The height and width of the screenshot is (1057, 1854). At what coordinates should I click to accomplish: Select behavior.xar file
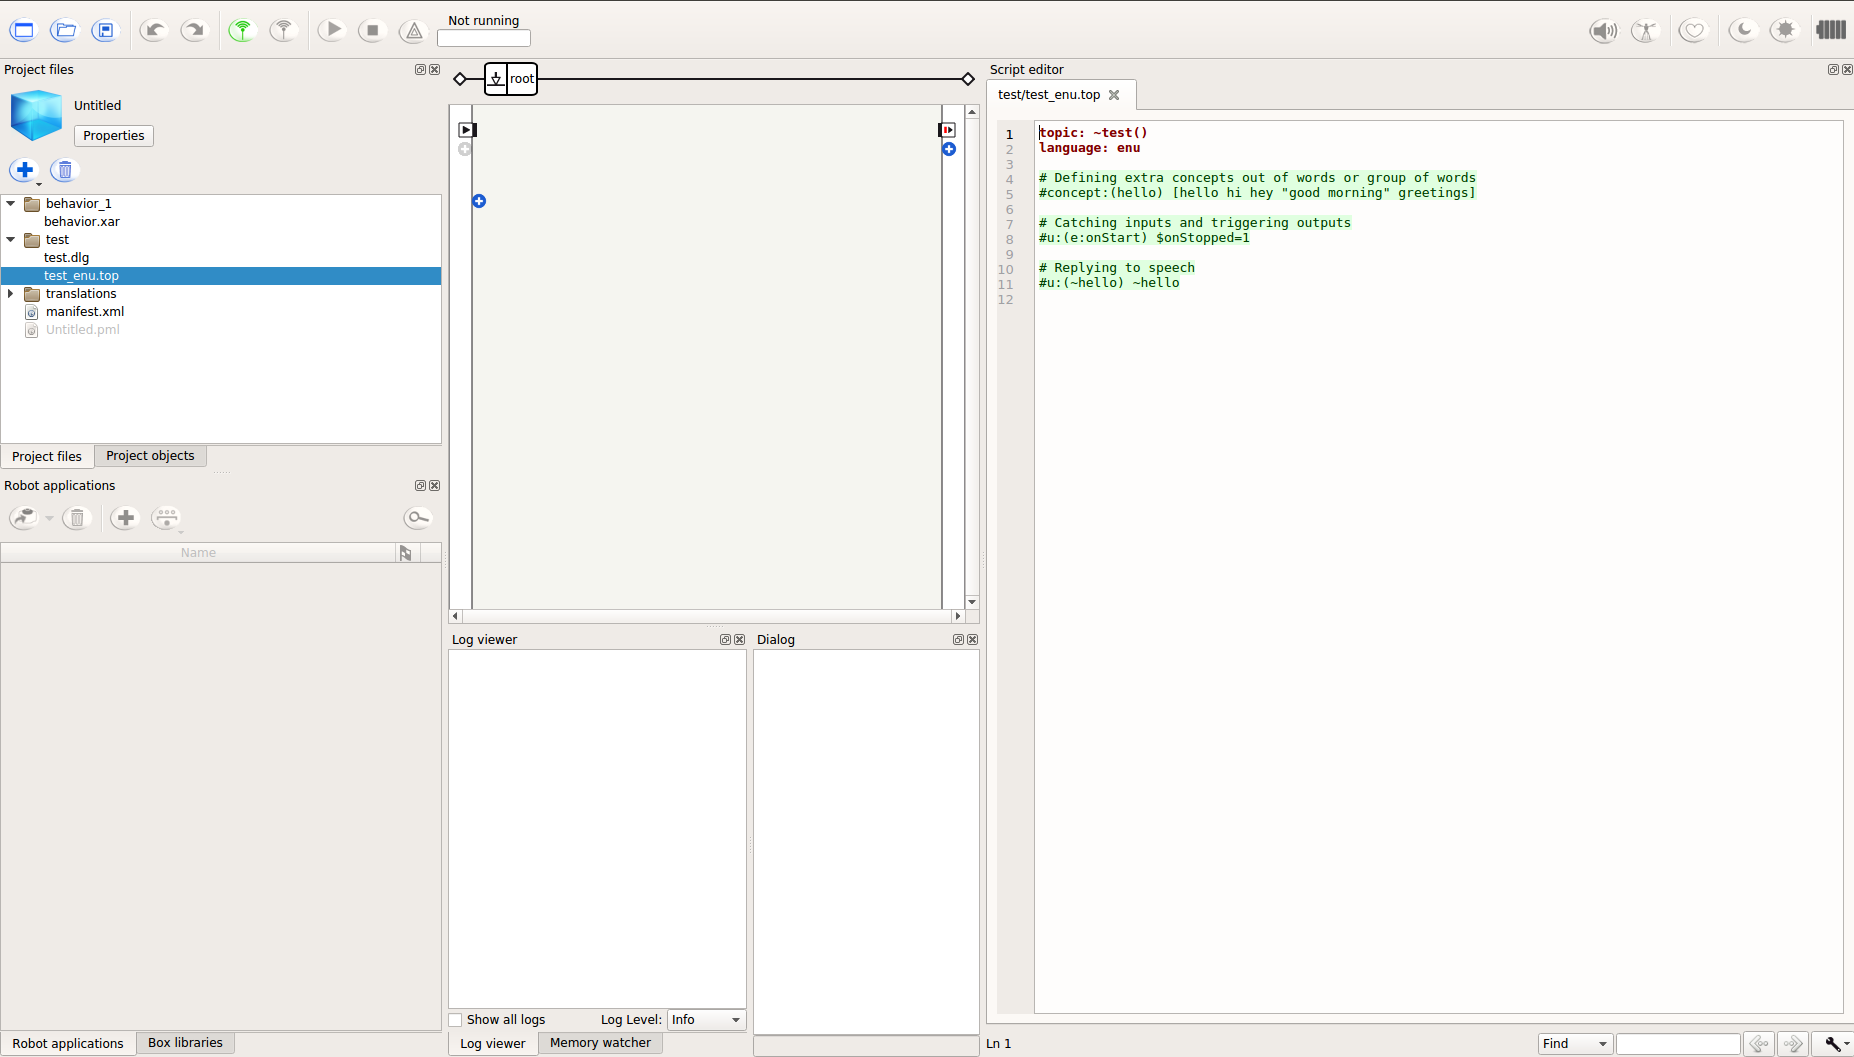(x=82, y=222)
